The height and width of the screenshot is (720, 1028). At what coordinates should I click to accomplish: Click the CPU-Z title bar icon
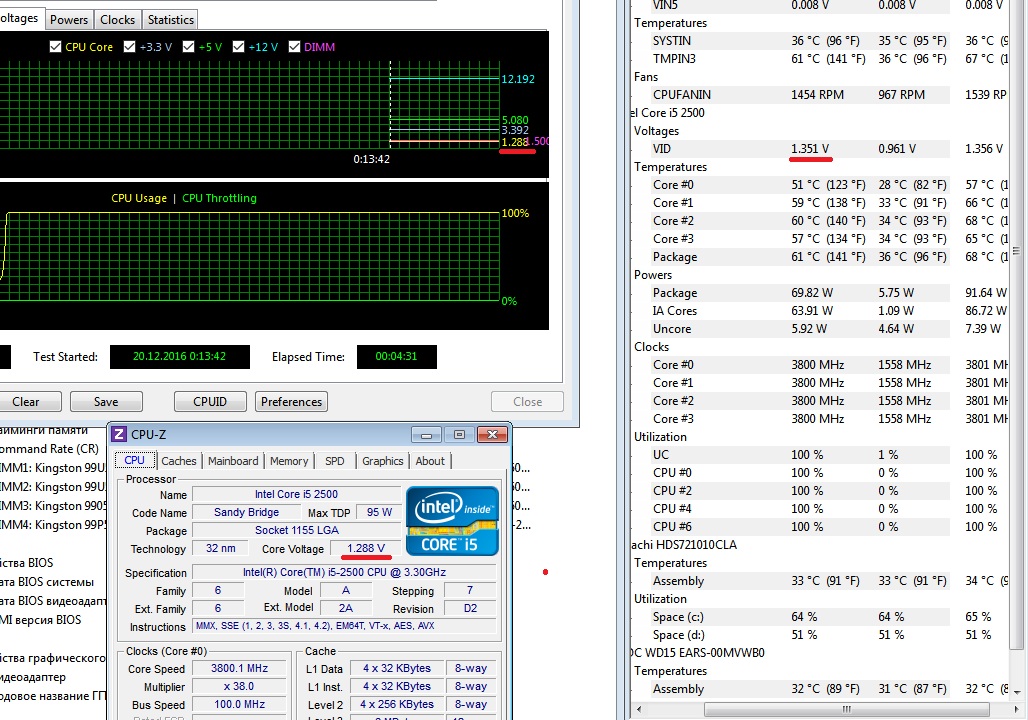[119, 434]
